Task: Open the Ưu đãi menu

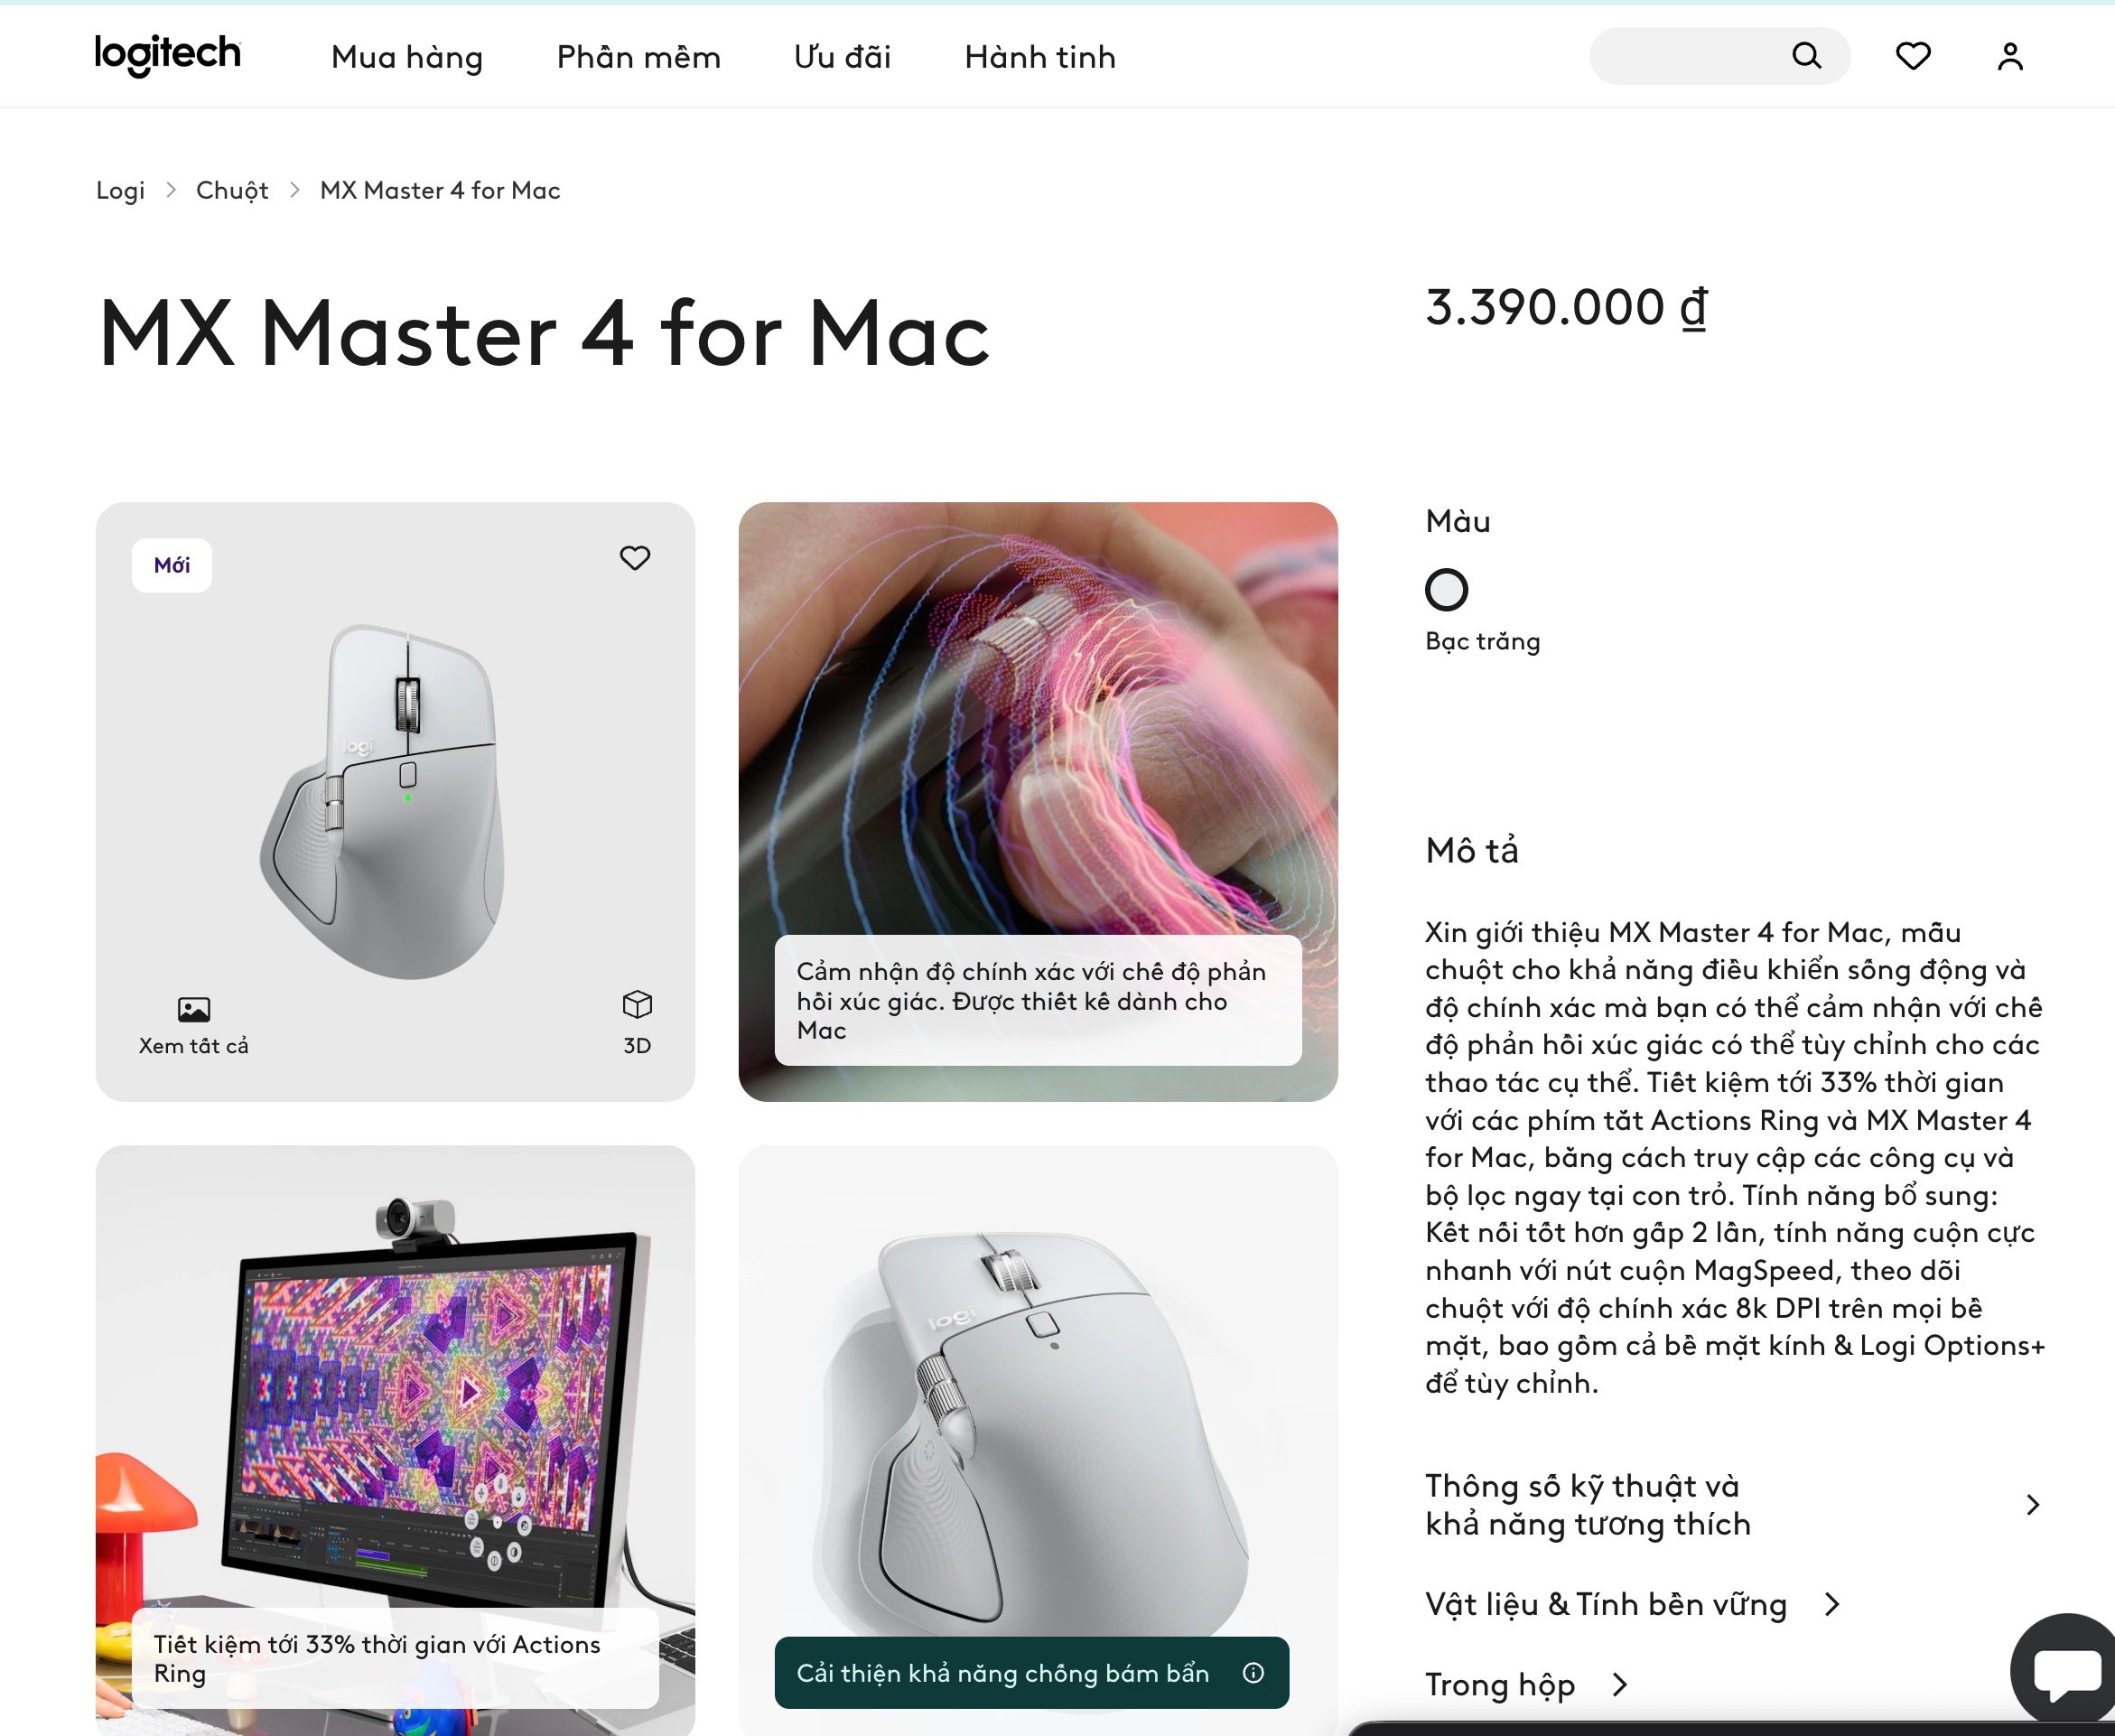Action: pos(842,57)
